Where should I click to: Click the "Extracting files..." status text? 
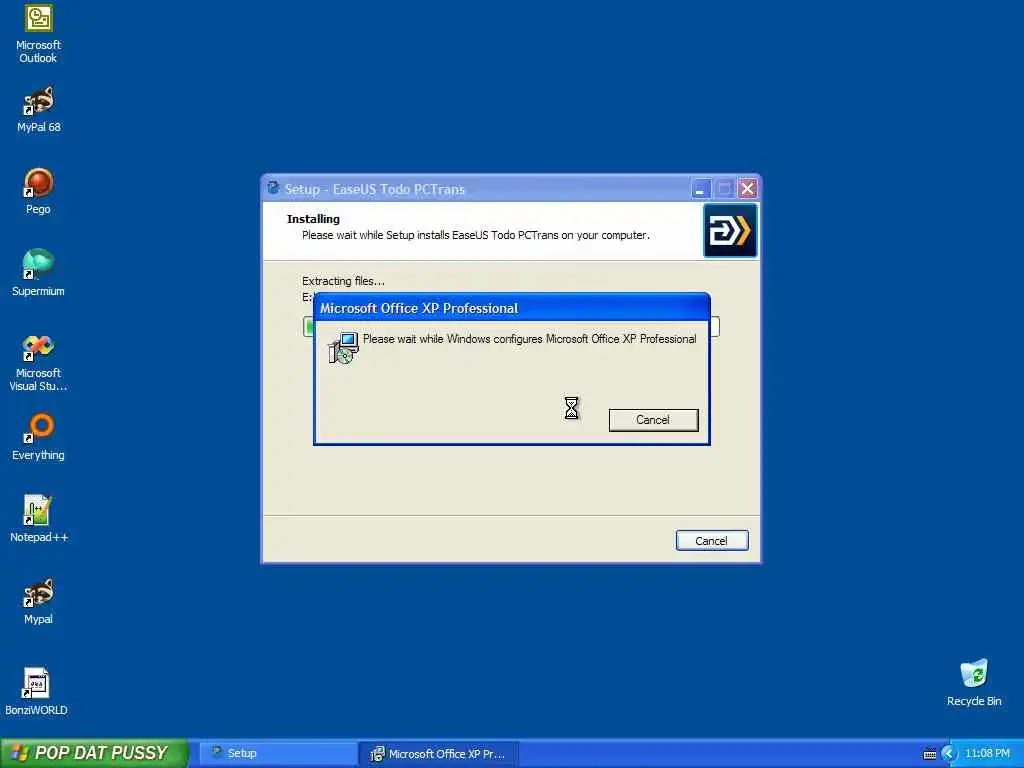click(x=343, y=281)
